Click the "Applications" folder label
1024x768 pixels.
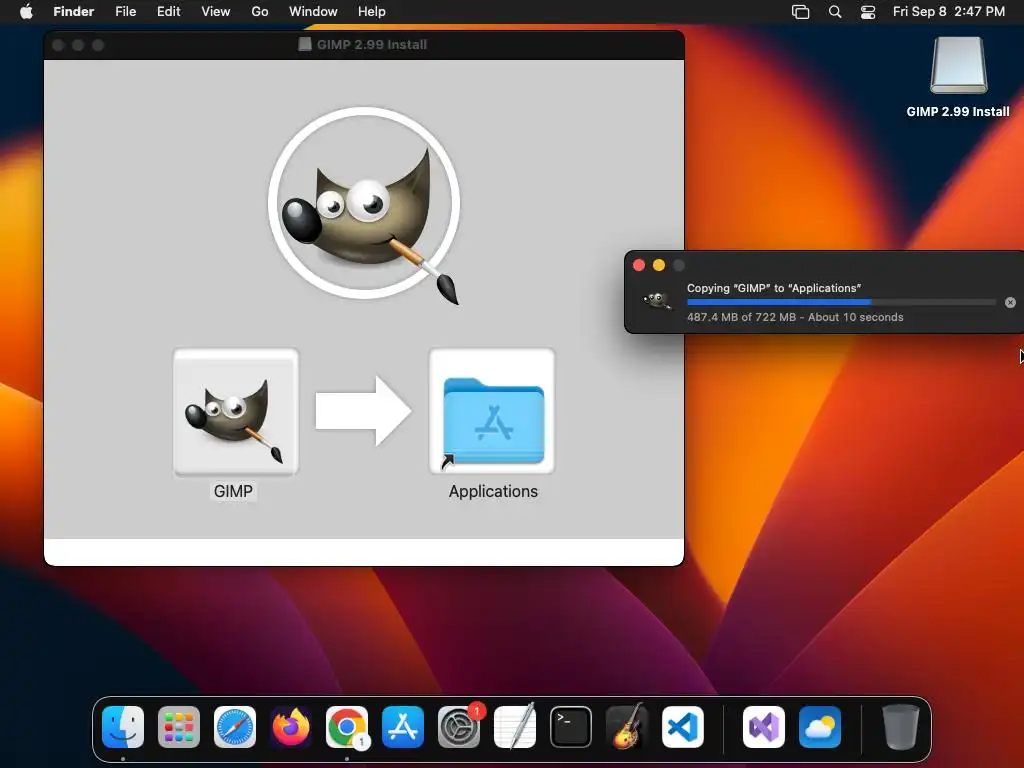click(493, 491)
